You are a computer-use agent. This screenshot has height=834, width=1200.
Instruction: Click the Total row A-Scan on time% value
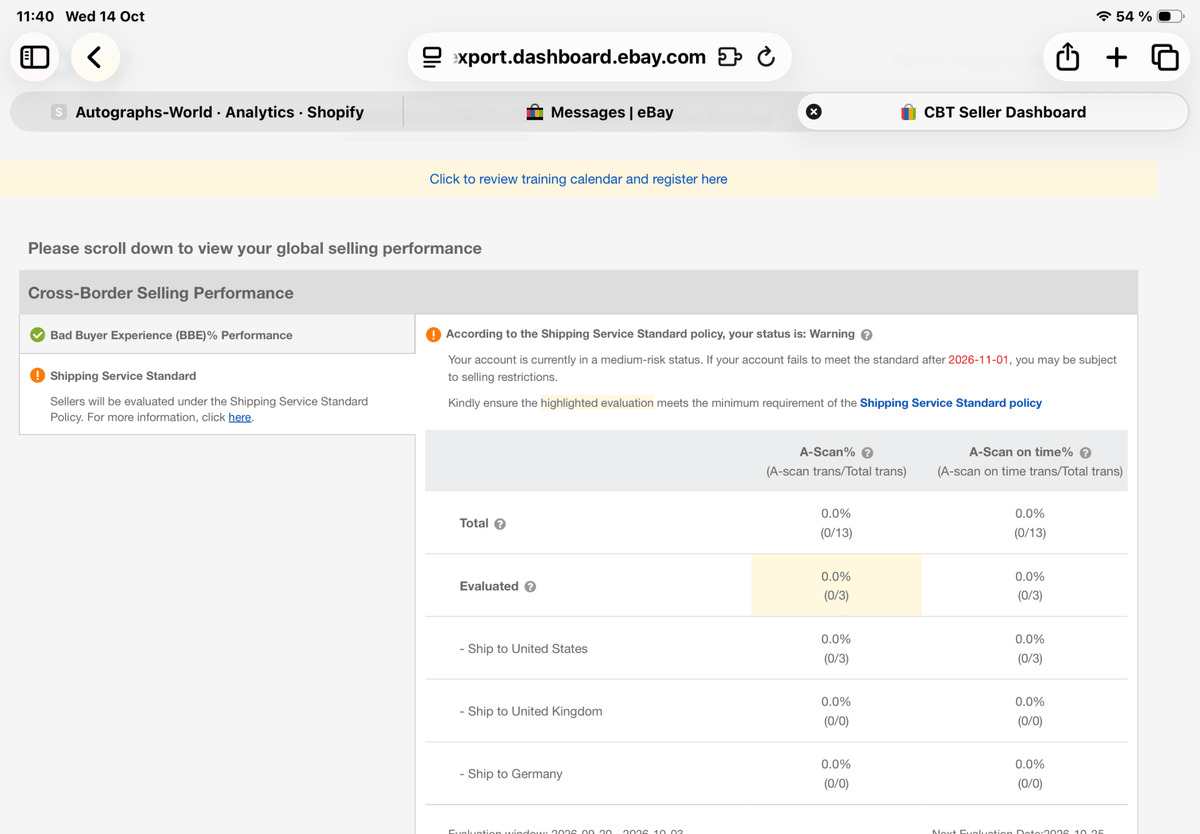tap(1030, 523)
